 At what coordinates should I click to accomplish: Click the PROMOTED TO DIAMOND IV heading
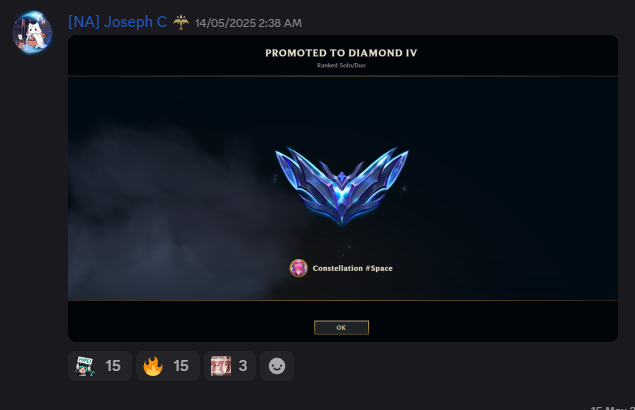341,53
